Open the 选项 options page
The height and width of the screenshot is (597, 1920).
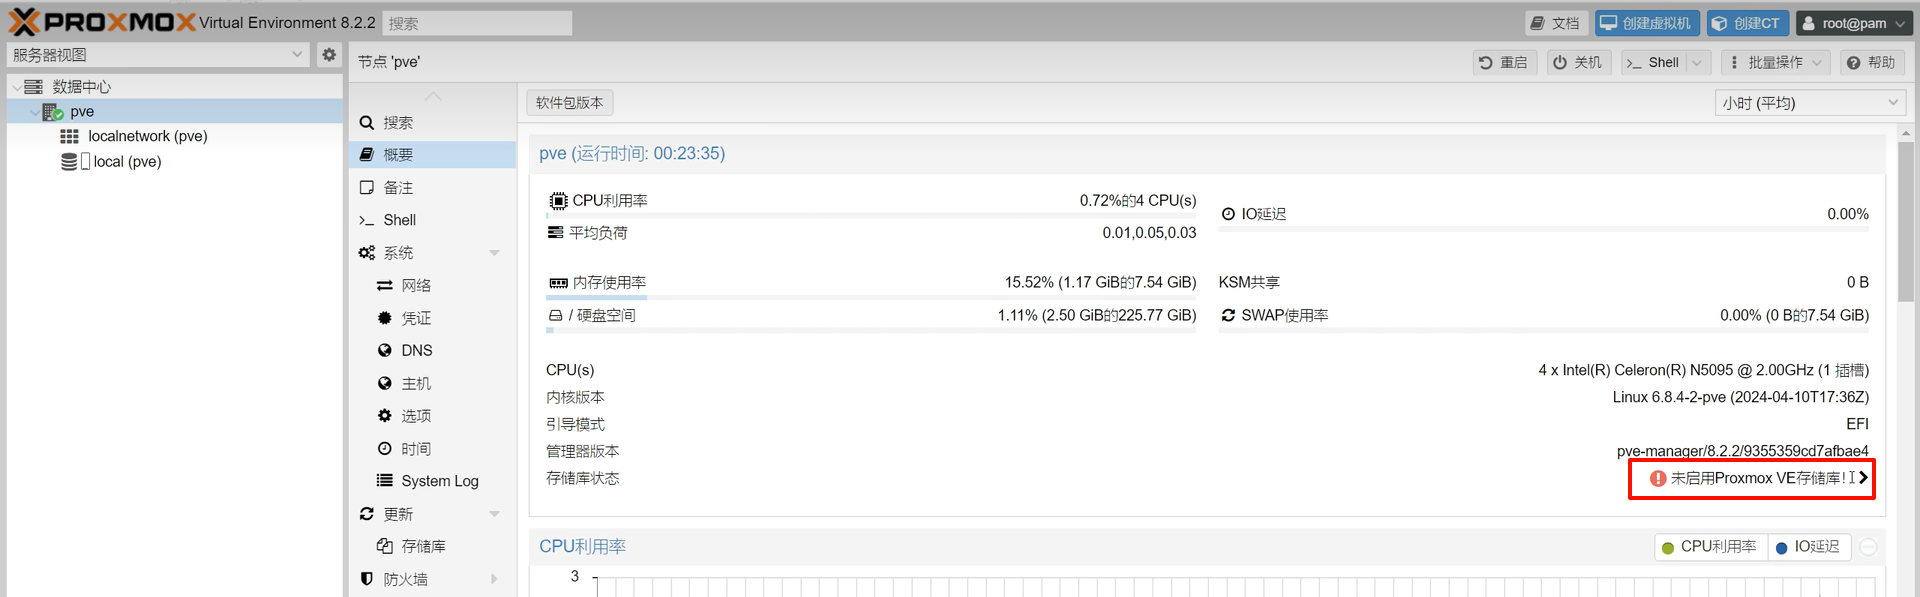tap(432, 416)
